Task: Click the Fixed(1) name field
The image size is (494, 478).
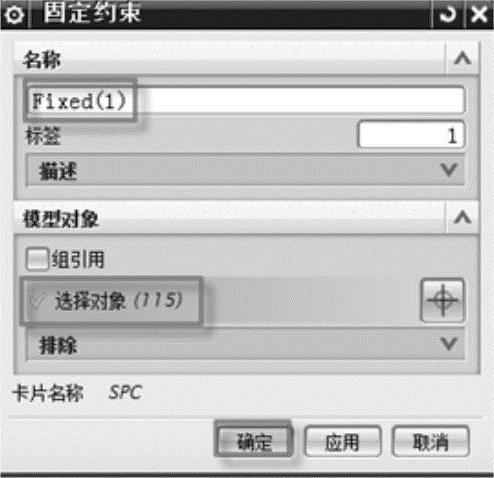Action: point(246,100)
